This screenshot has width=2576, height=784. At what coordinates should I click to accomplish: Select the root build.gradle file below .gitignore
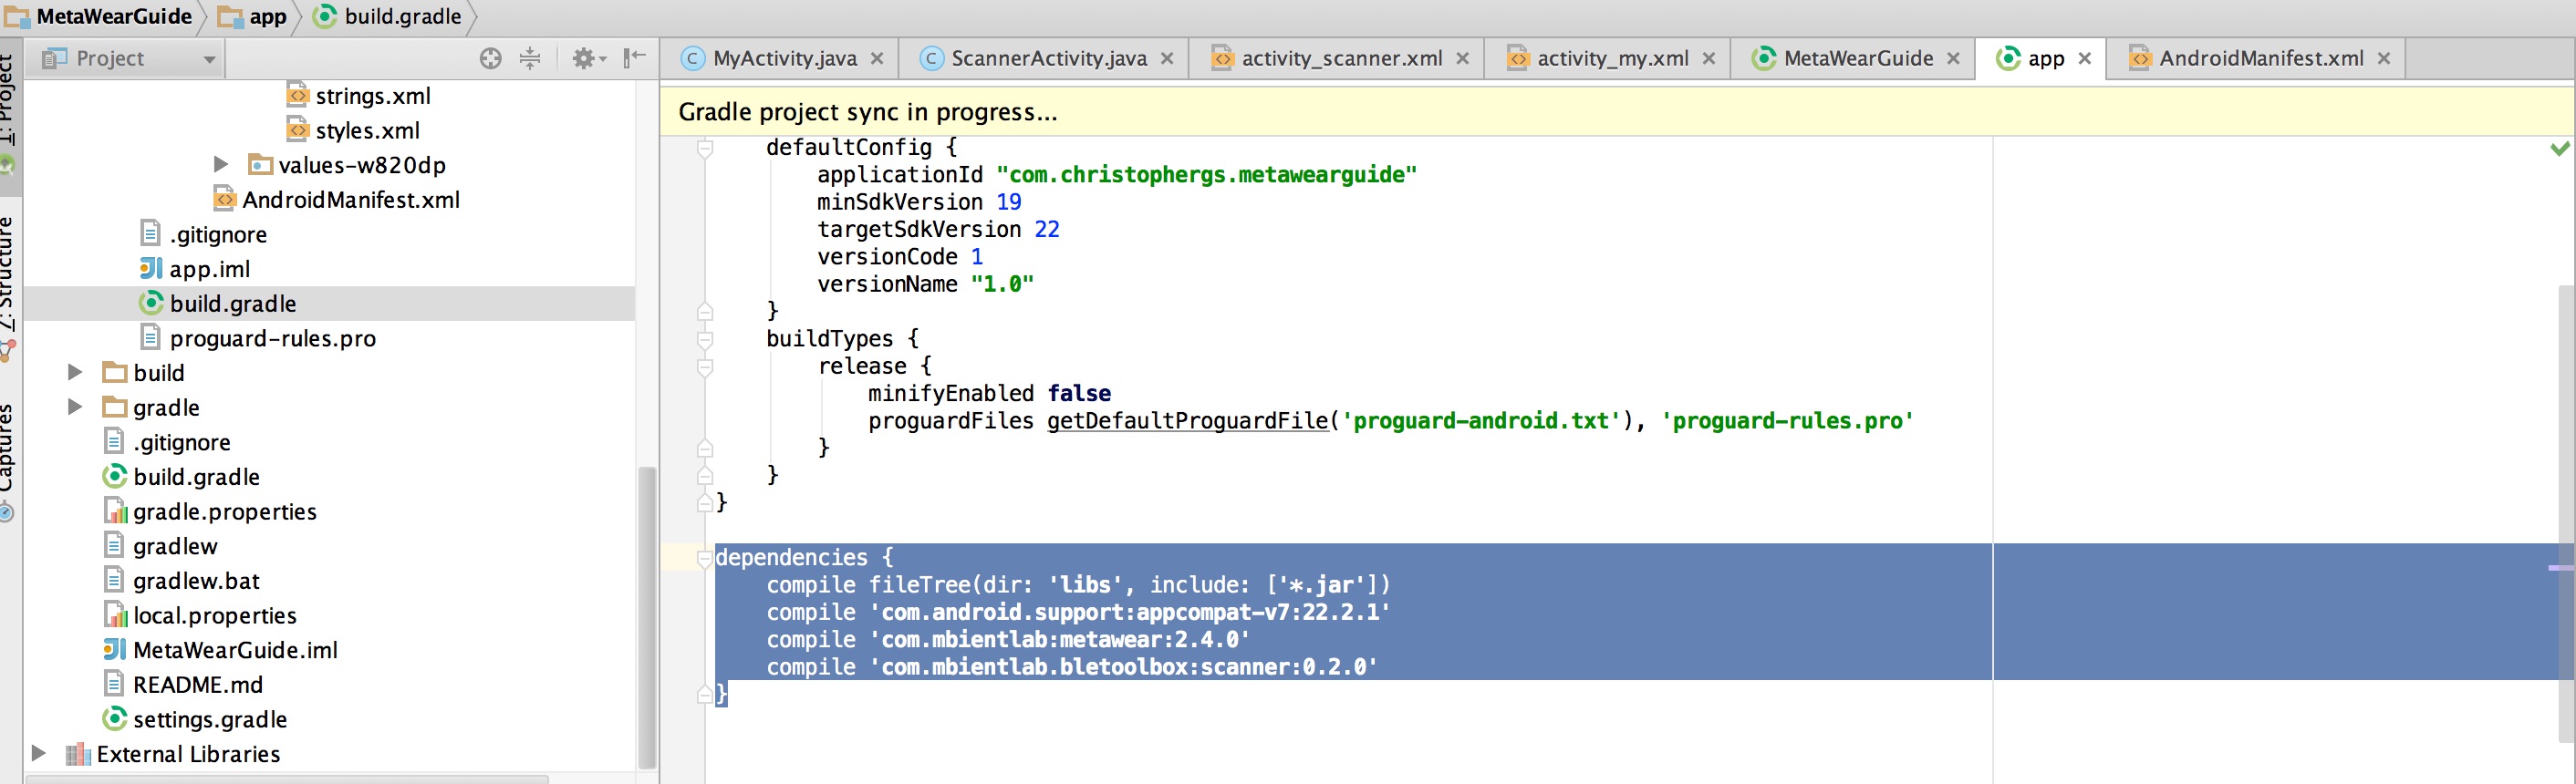pos(196,477)
